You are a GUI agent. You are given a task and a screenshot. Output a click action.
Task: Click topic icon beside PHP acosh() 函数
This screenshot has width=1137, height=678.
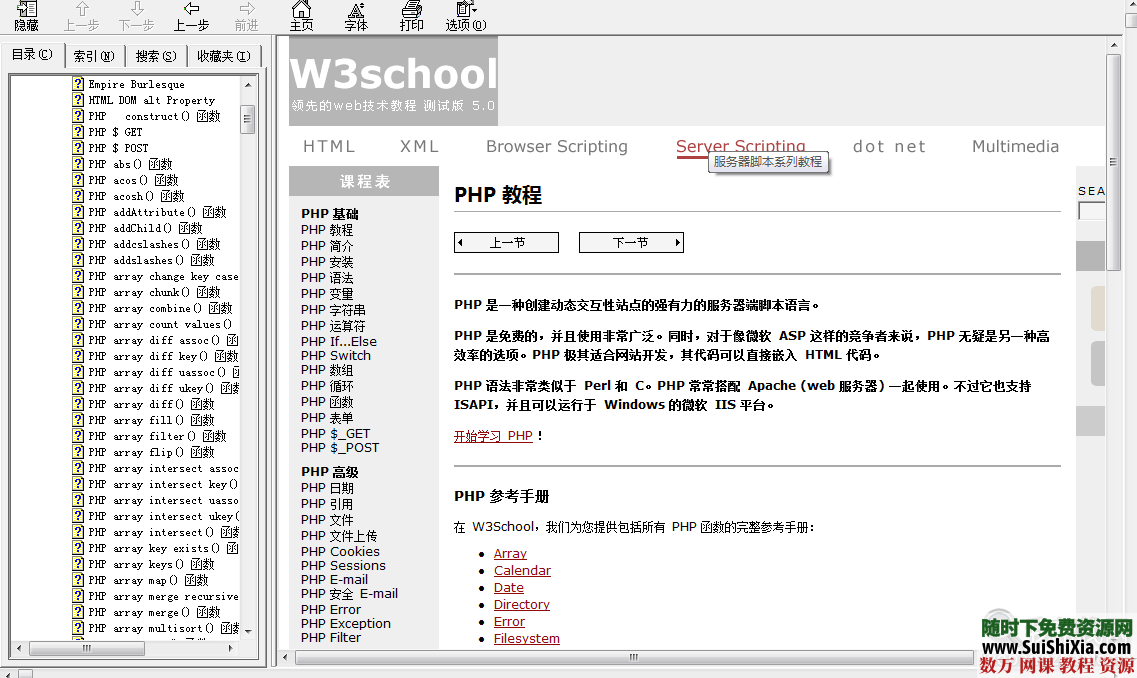[x=78, y=196]
